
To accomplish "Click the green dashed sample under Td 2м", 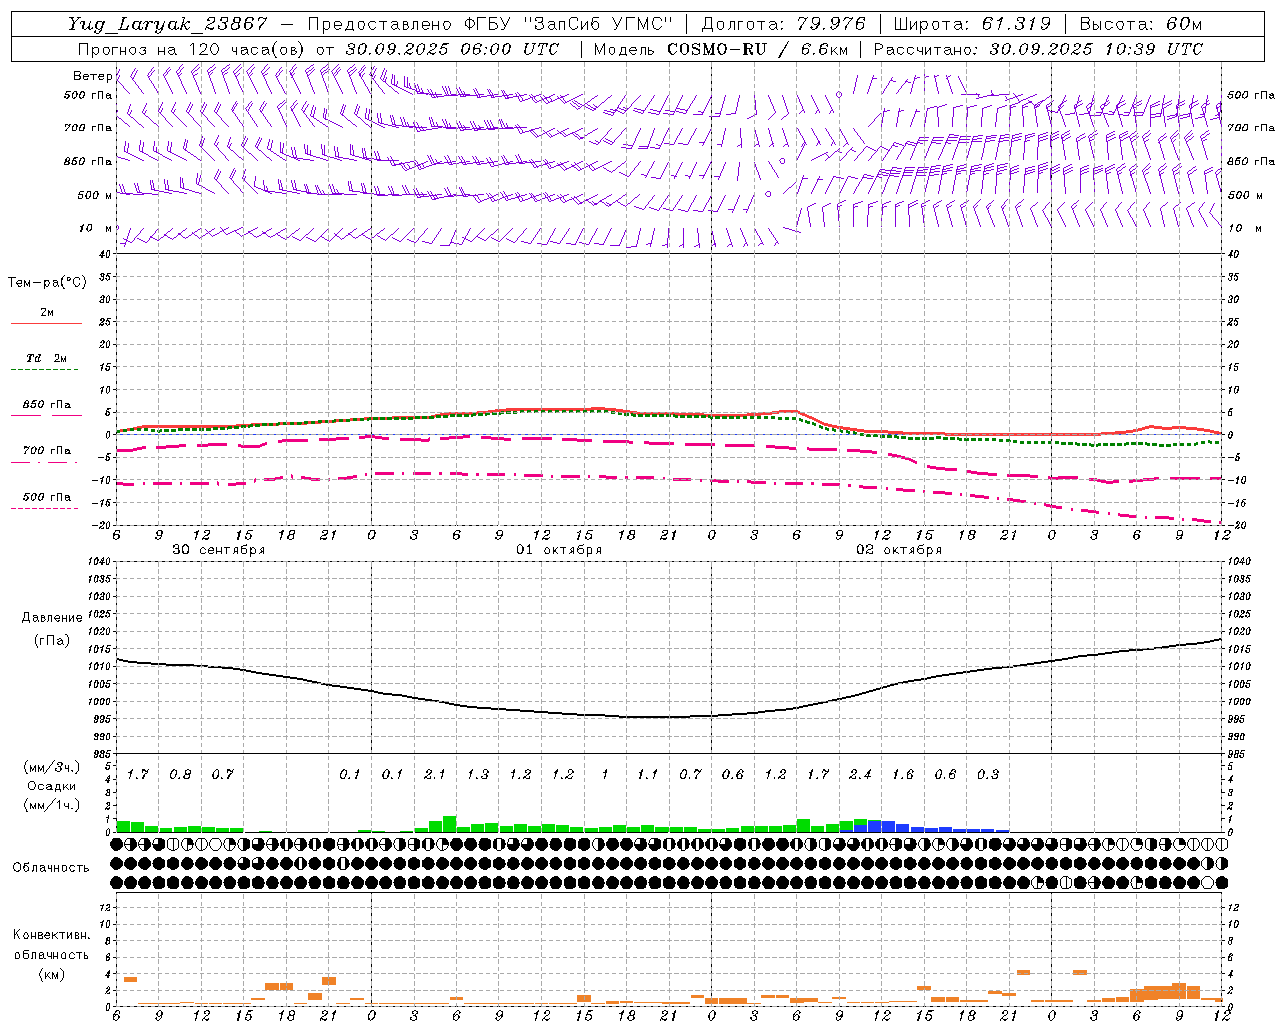I will [46, 370].
